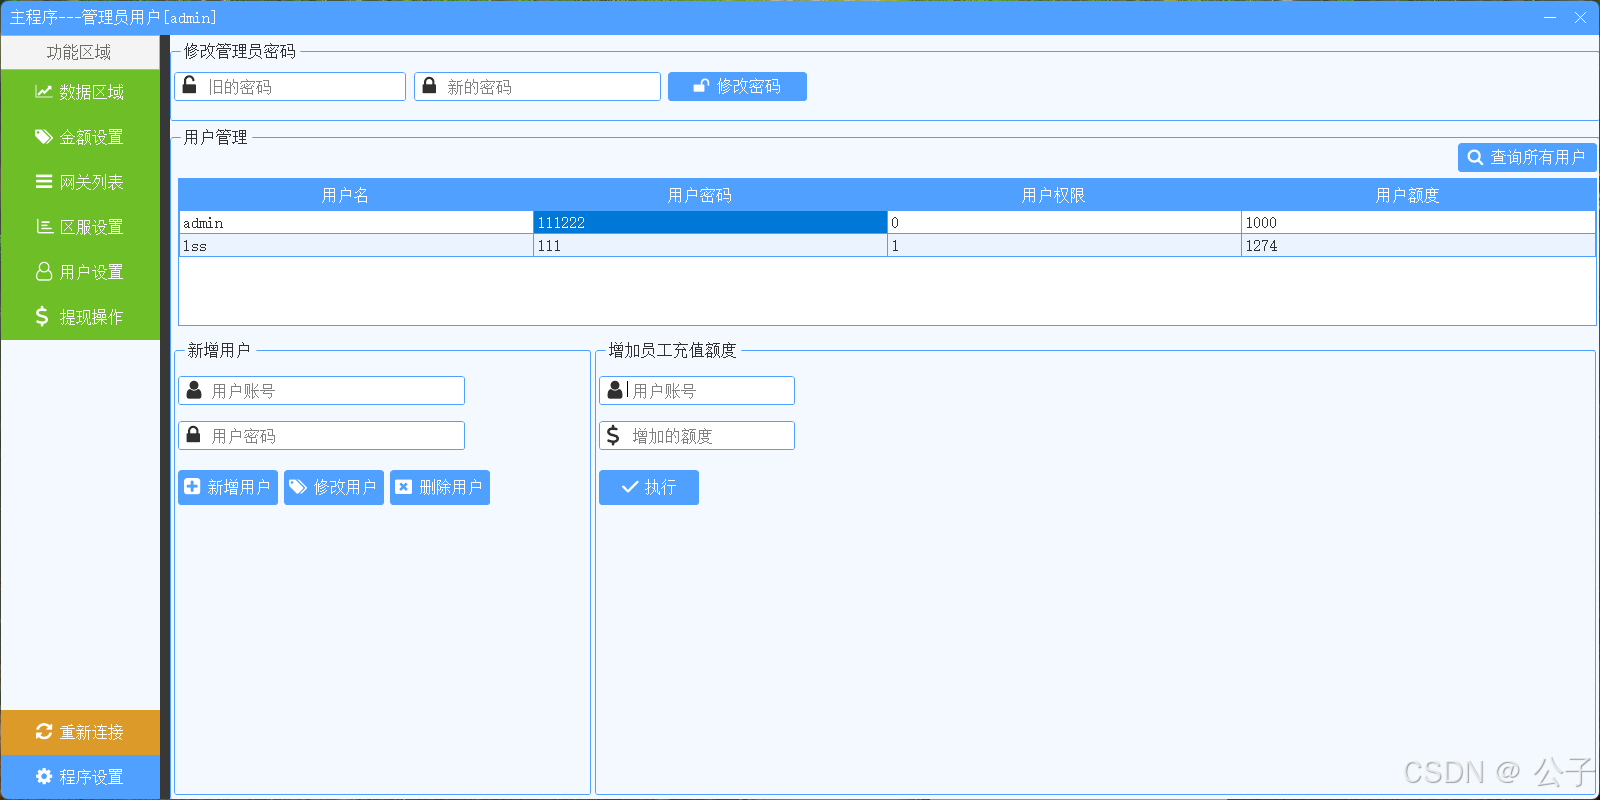Click the checkmark icon on 执行 button
The height and width of the screenshot is (800, 1600).
pos(630,487)
